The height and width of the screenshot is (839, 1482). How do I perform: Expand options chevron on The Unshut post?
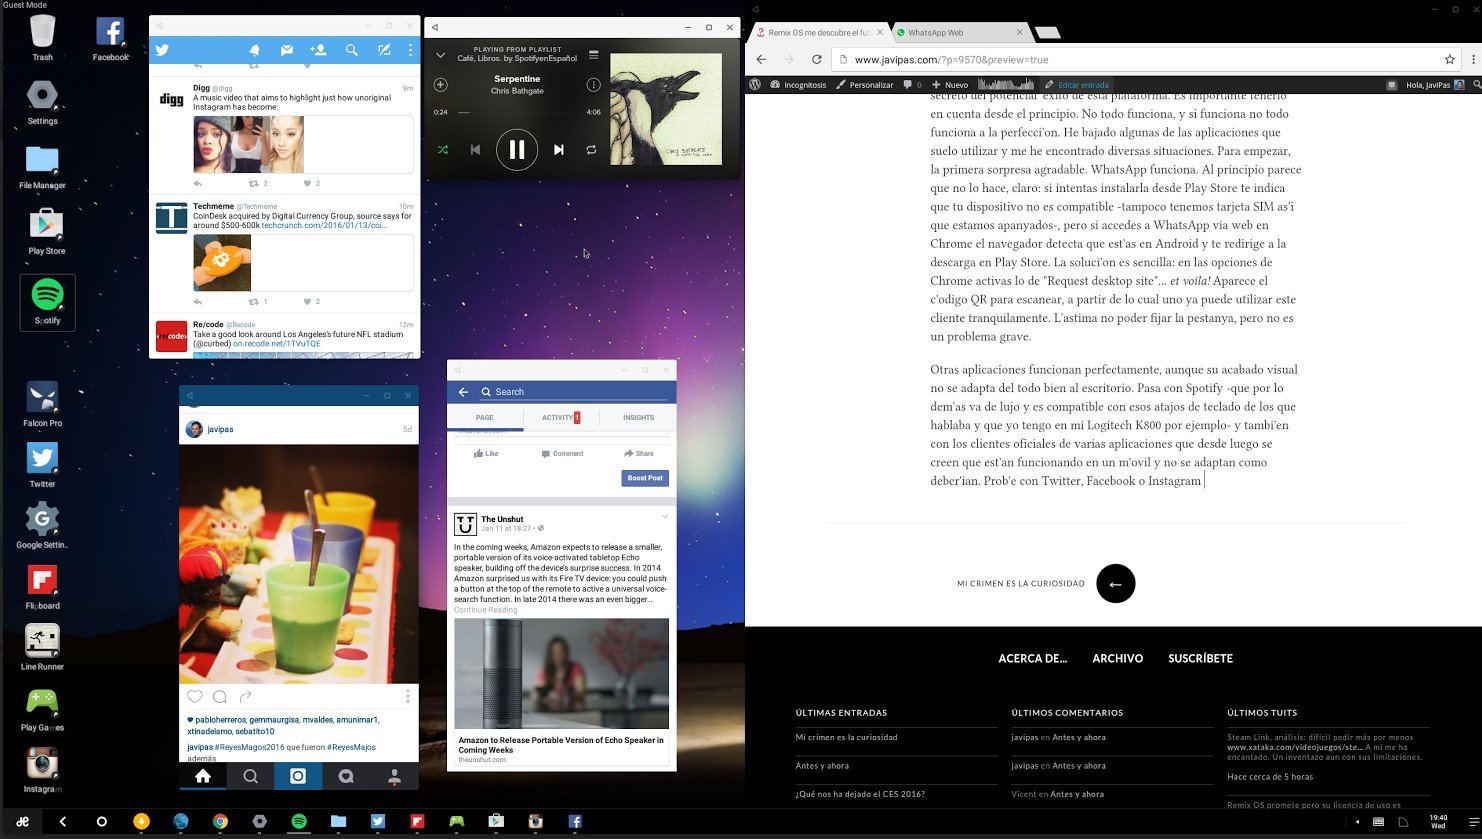(665, 517)
